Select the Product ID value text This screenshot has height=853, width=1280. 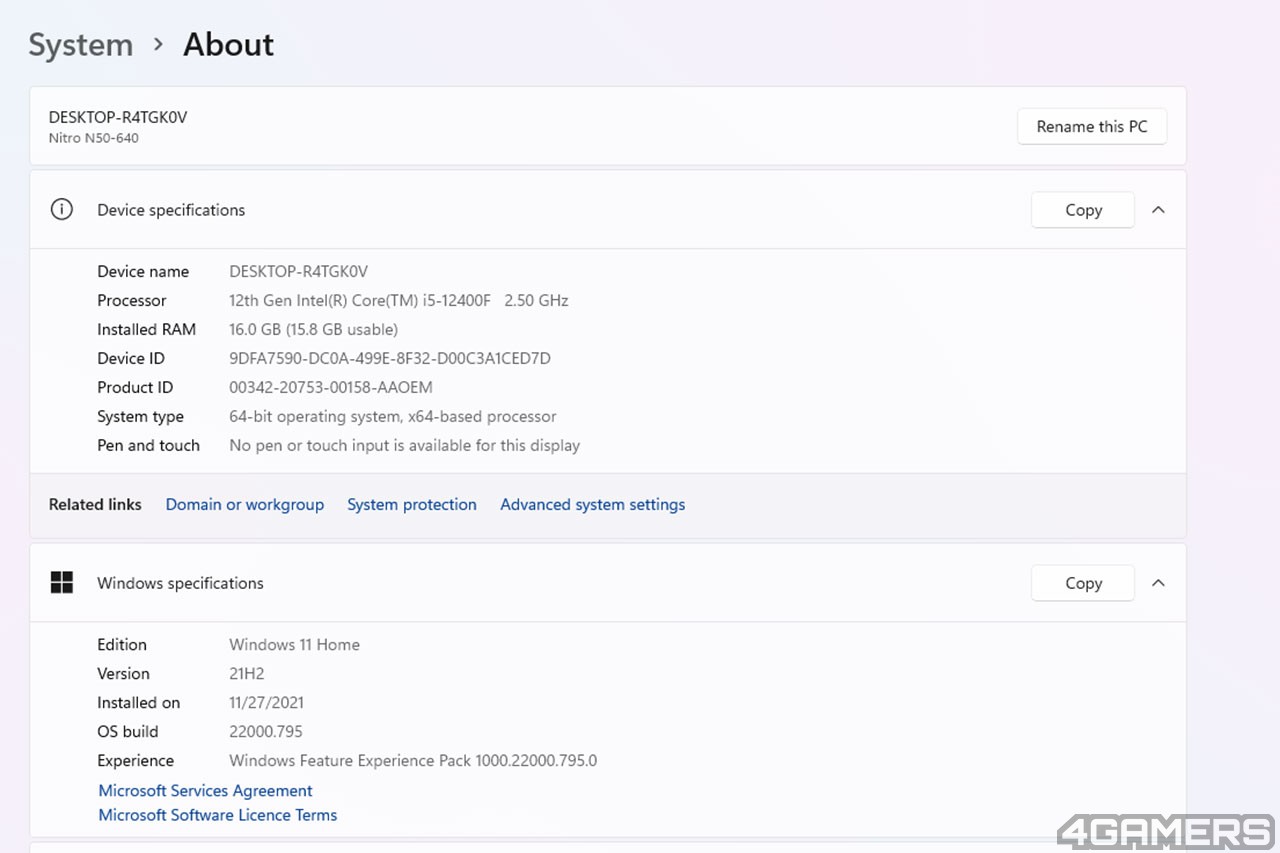coord(331,388)
